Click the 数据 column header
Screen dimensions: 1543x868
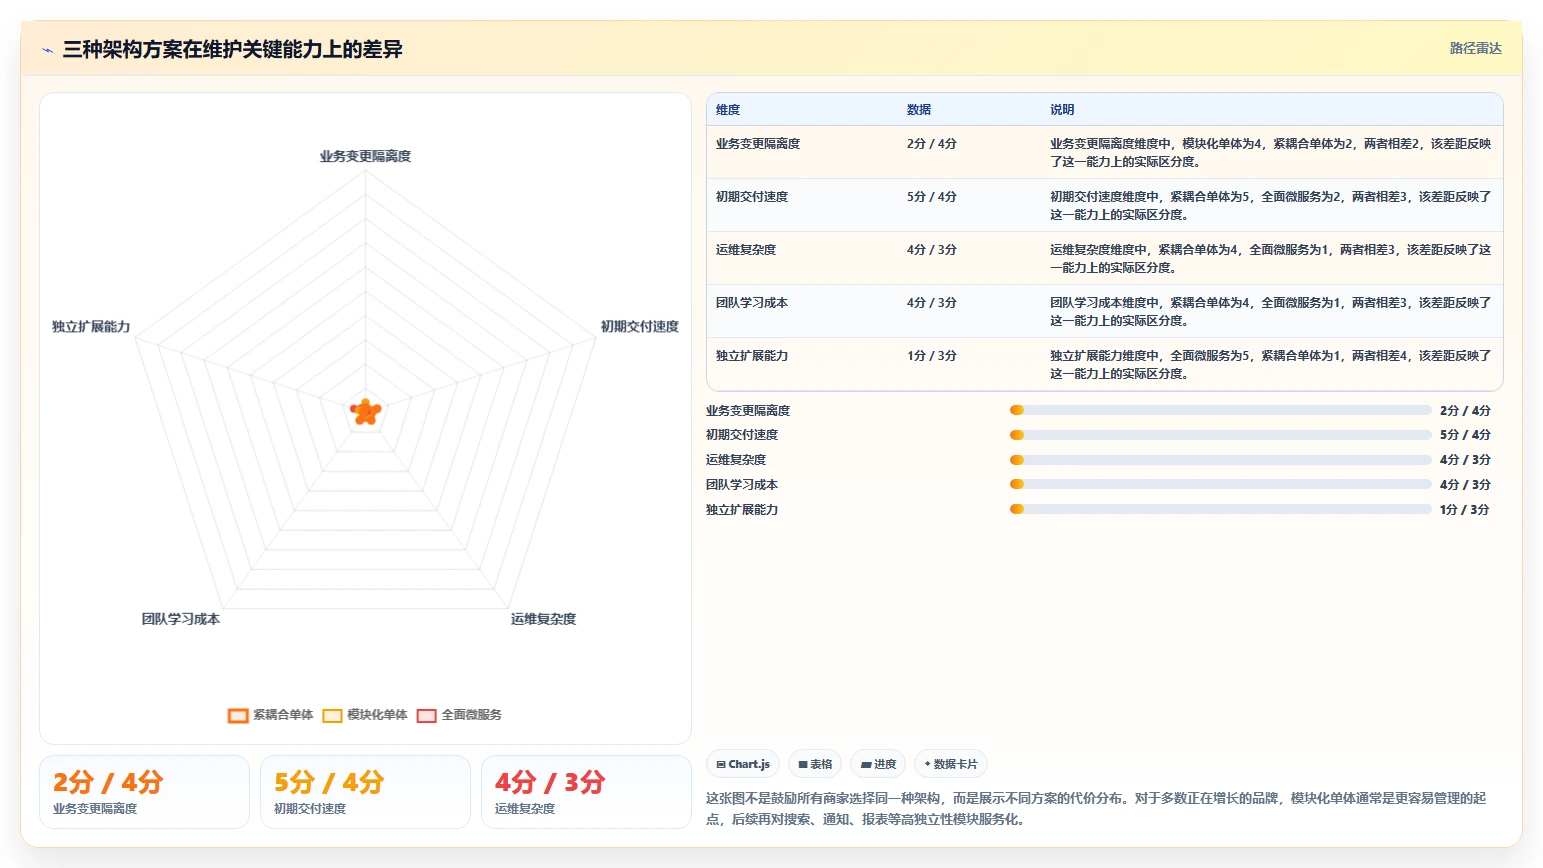tap(919, 110)
